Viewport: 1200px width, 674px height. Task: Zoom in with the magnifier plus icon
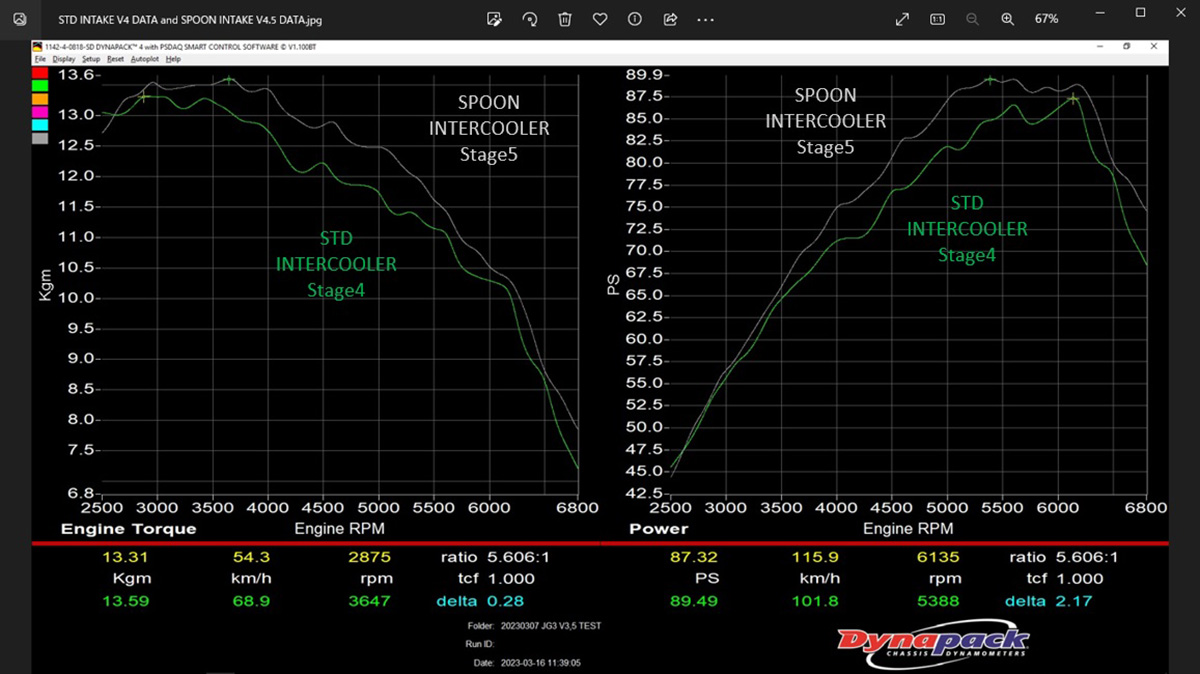coord(1007,19)
